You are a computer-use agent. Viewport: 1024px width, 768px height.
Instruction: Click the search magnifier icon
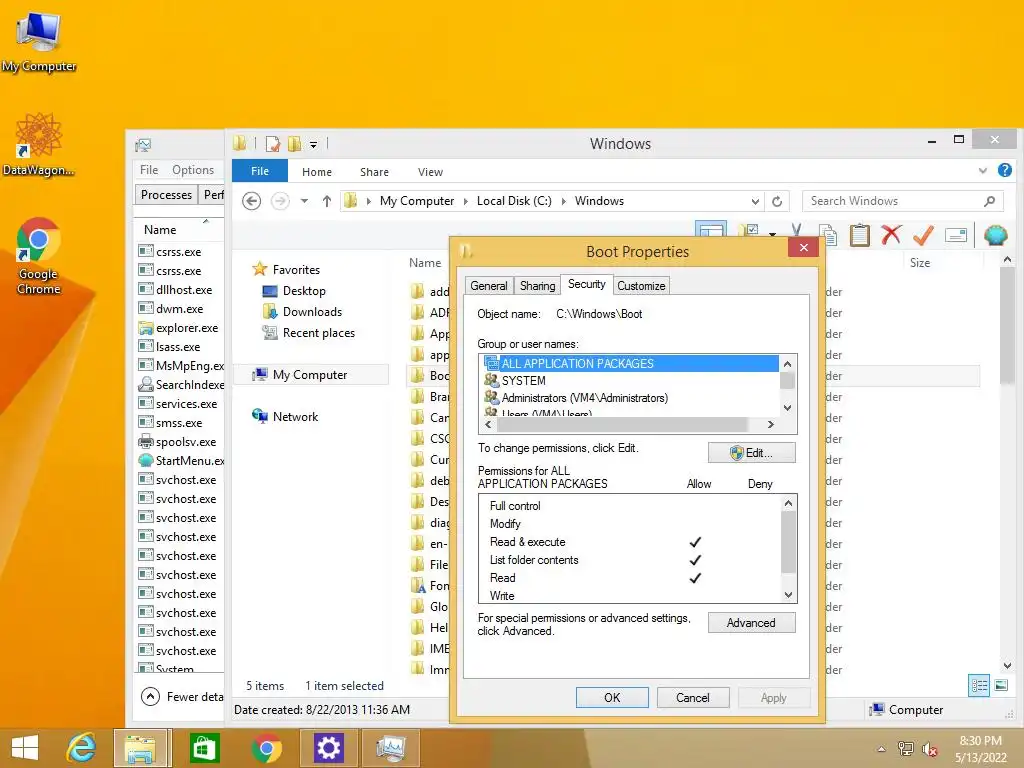click(x=989, y=201)
